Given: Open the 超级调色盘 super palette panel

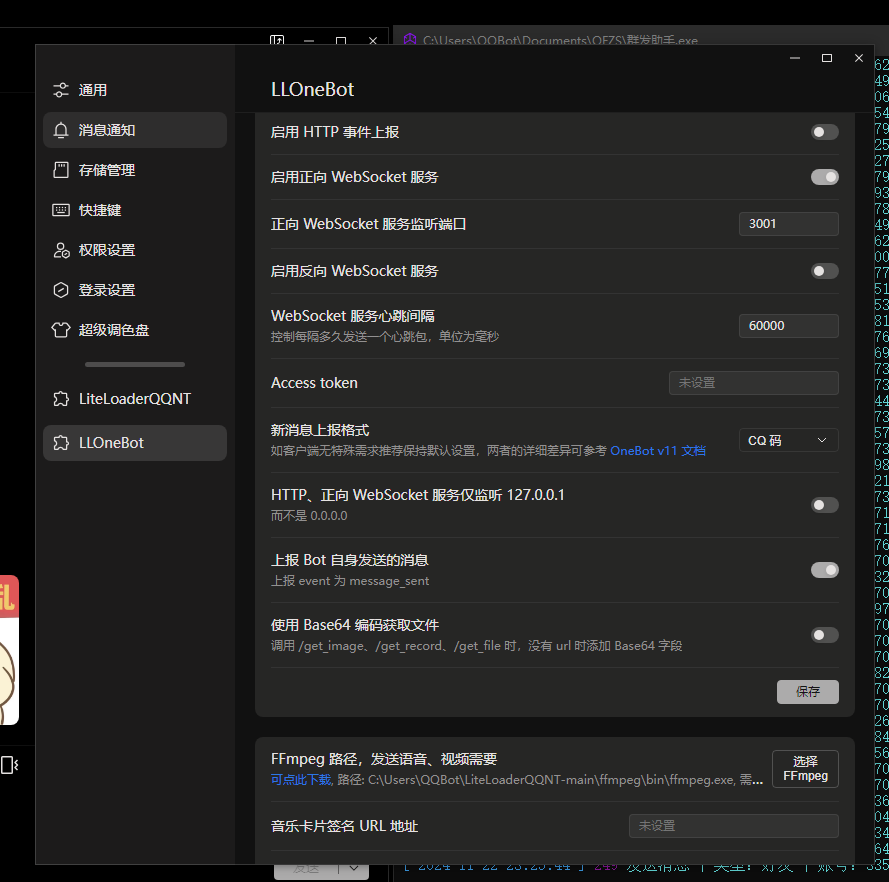Looking at the screenshot, I should click(60, 330).
